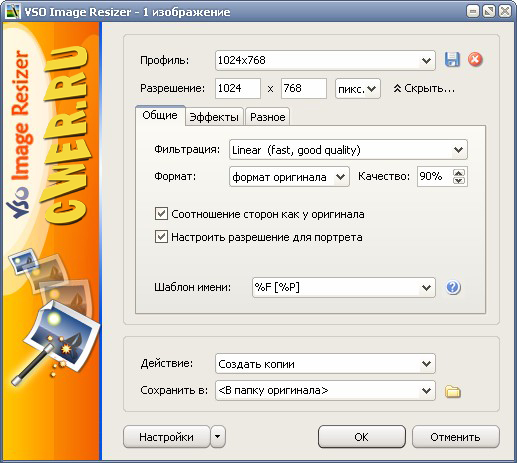Screen dimensions: 517x463
Task: Switch to the Общие tab
Action: pyautogui.click(x=160, y=115)
